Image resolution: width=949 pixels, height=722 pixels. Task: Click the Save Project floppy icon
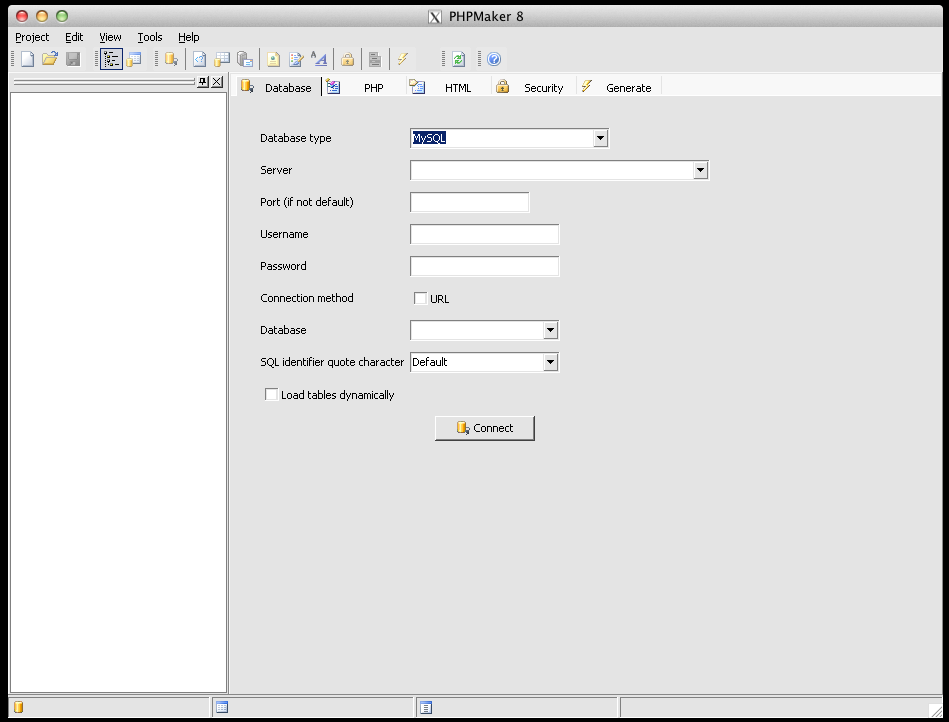[73, 59]
